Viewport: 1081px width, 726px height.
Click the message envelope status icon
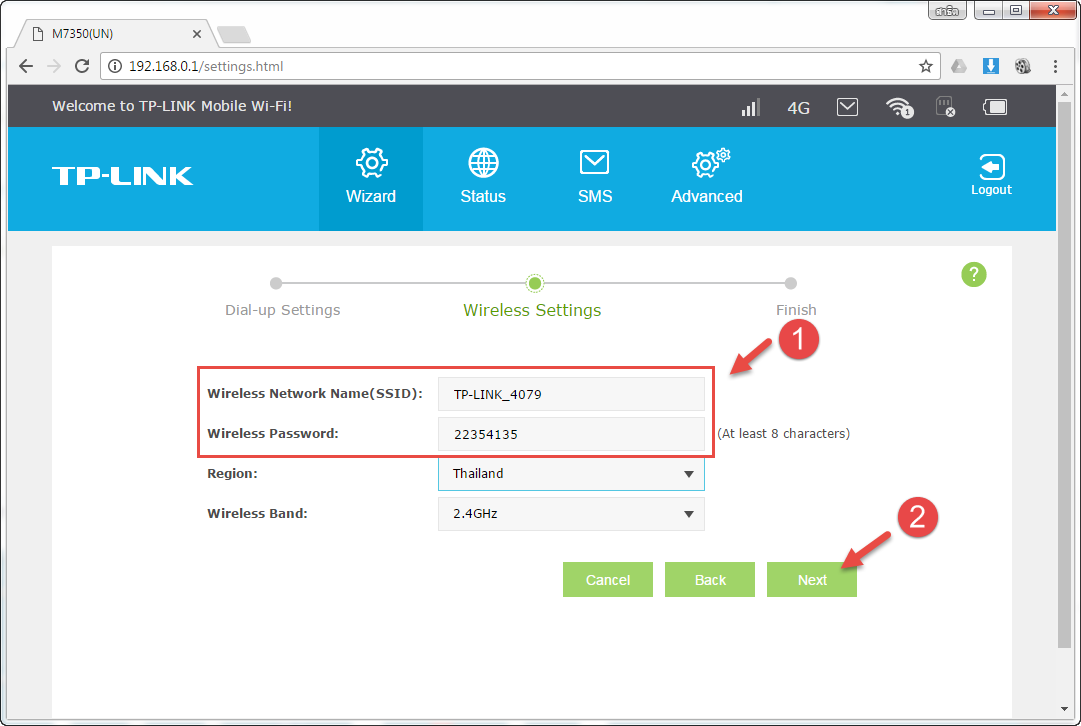(847, 107)
